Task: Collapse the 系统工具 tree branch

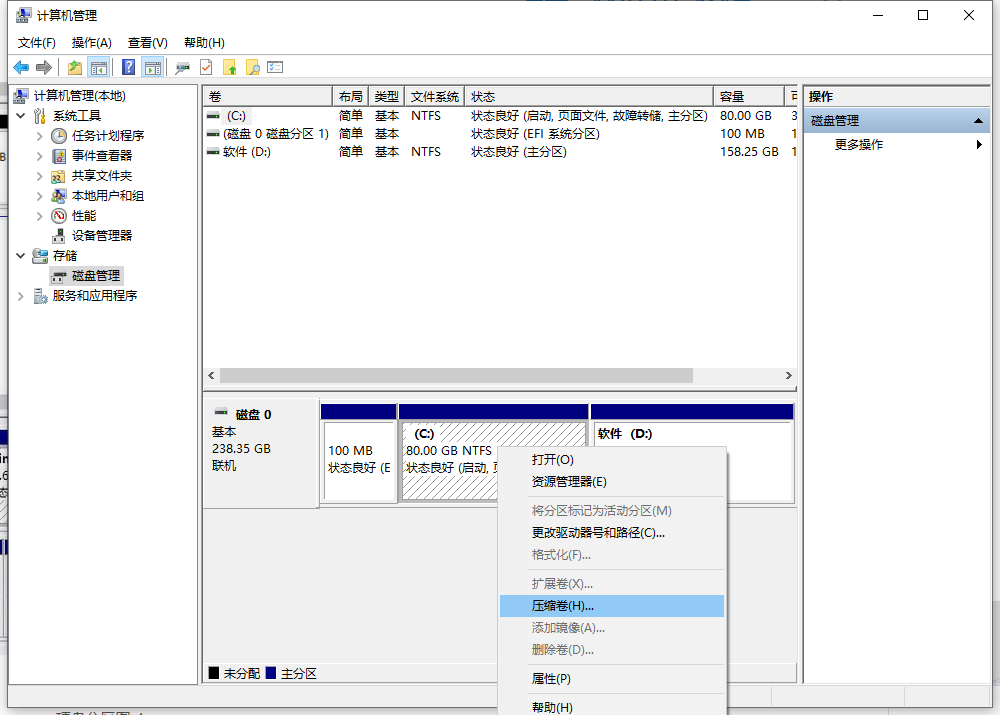Action: coord(22,115)
